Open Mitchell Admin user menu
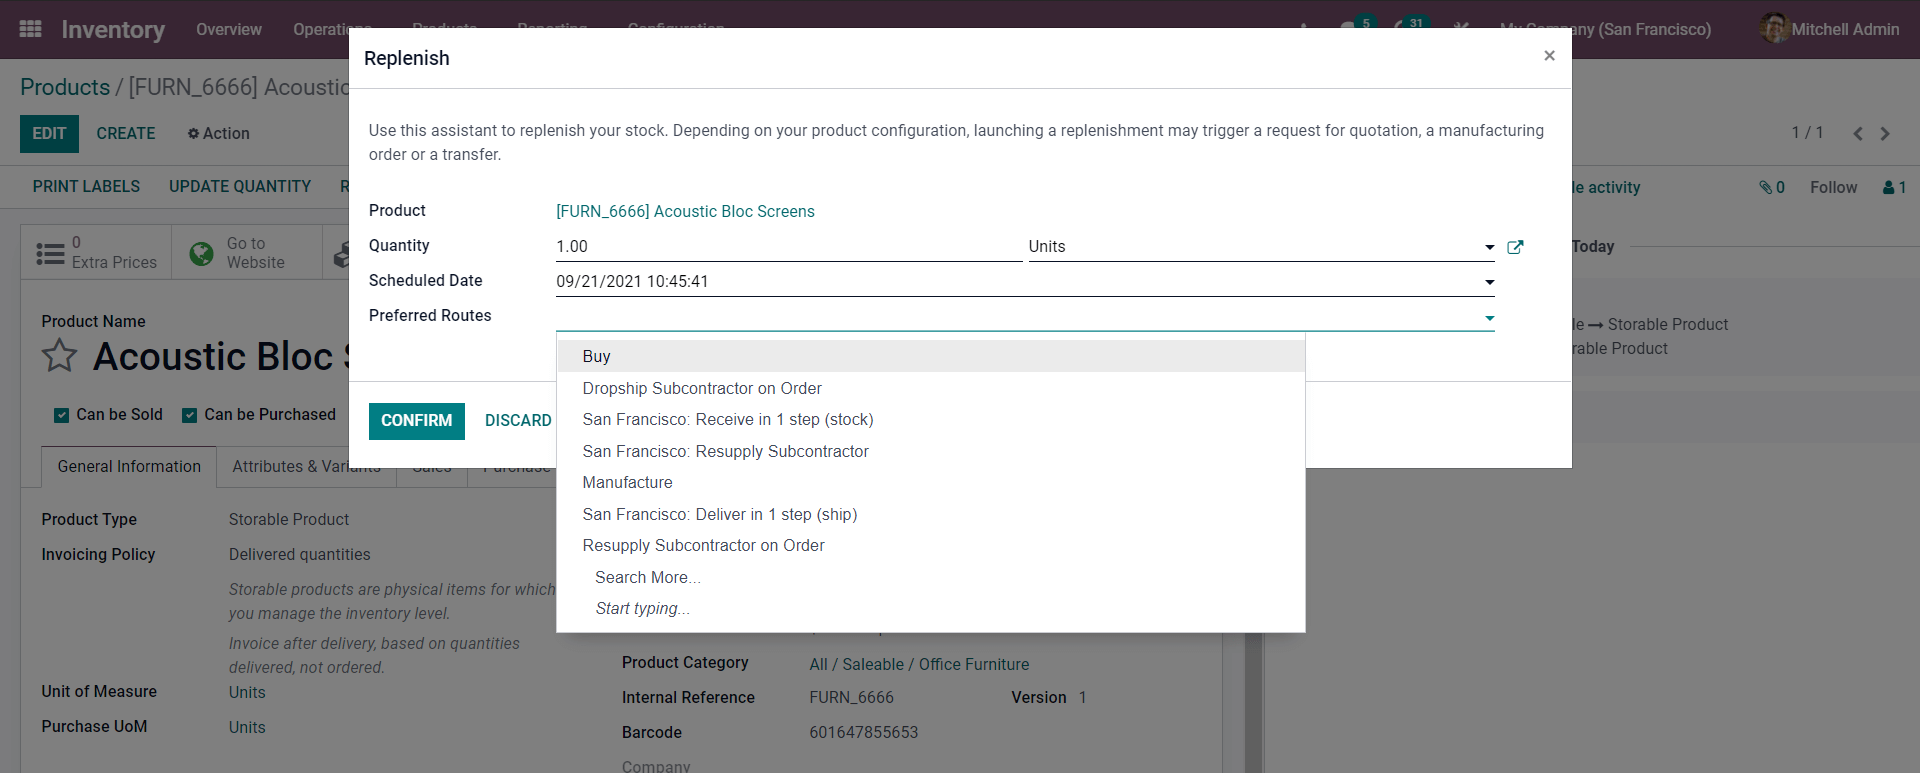The width and height of the screenshot is (1920, 773). 1830,29
